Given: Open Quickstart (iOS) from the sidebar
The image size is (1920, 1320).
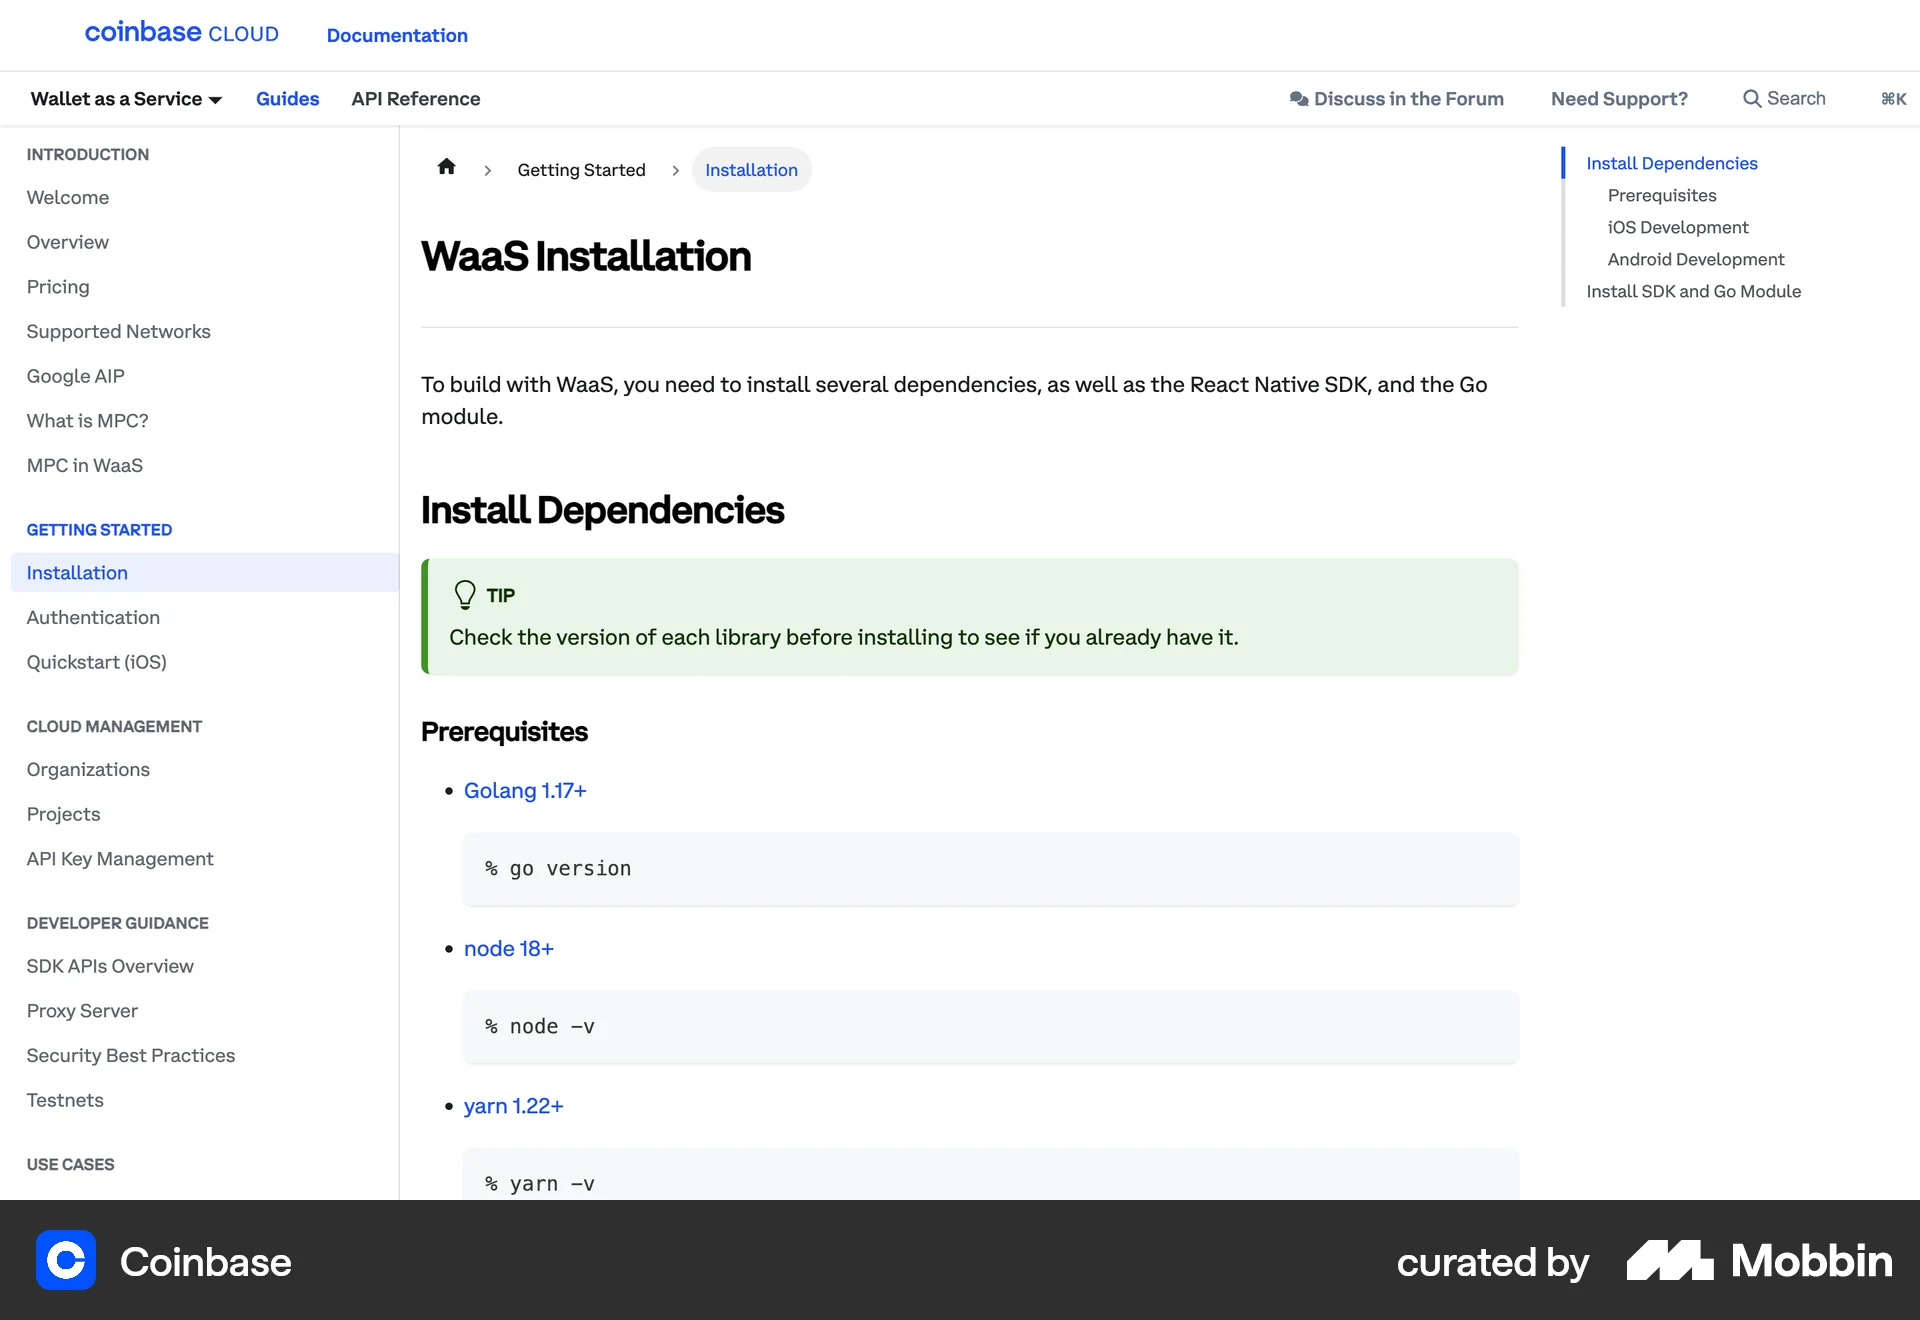Looking at the screenshot, I should [96, 662].
